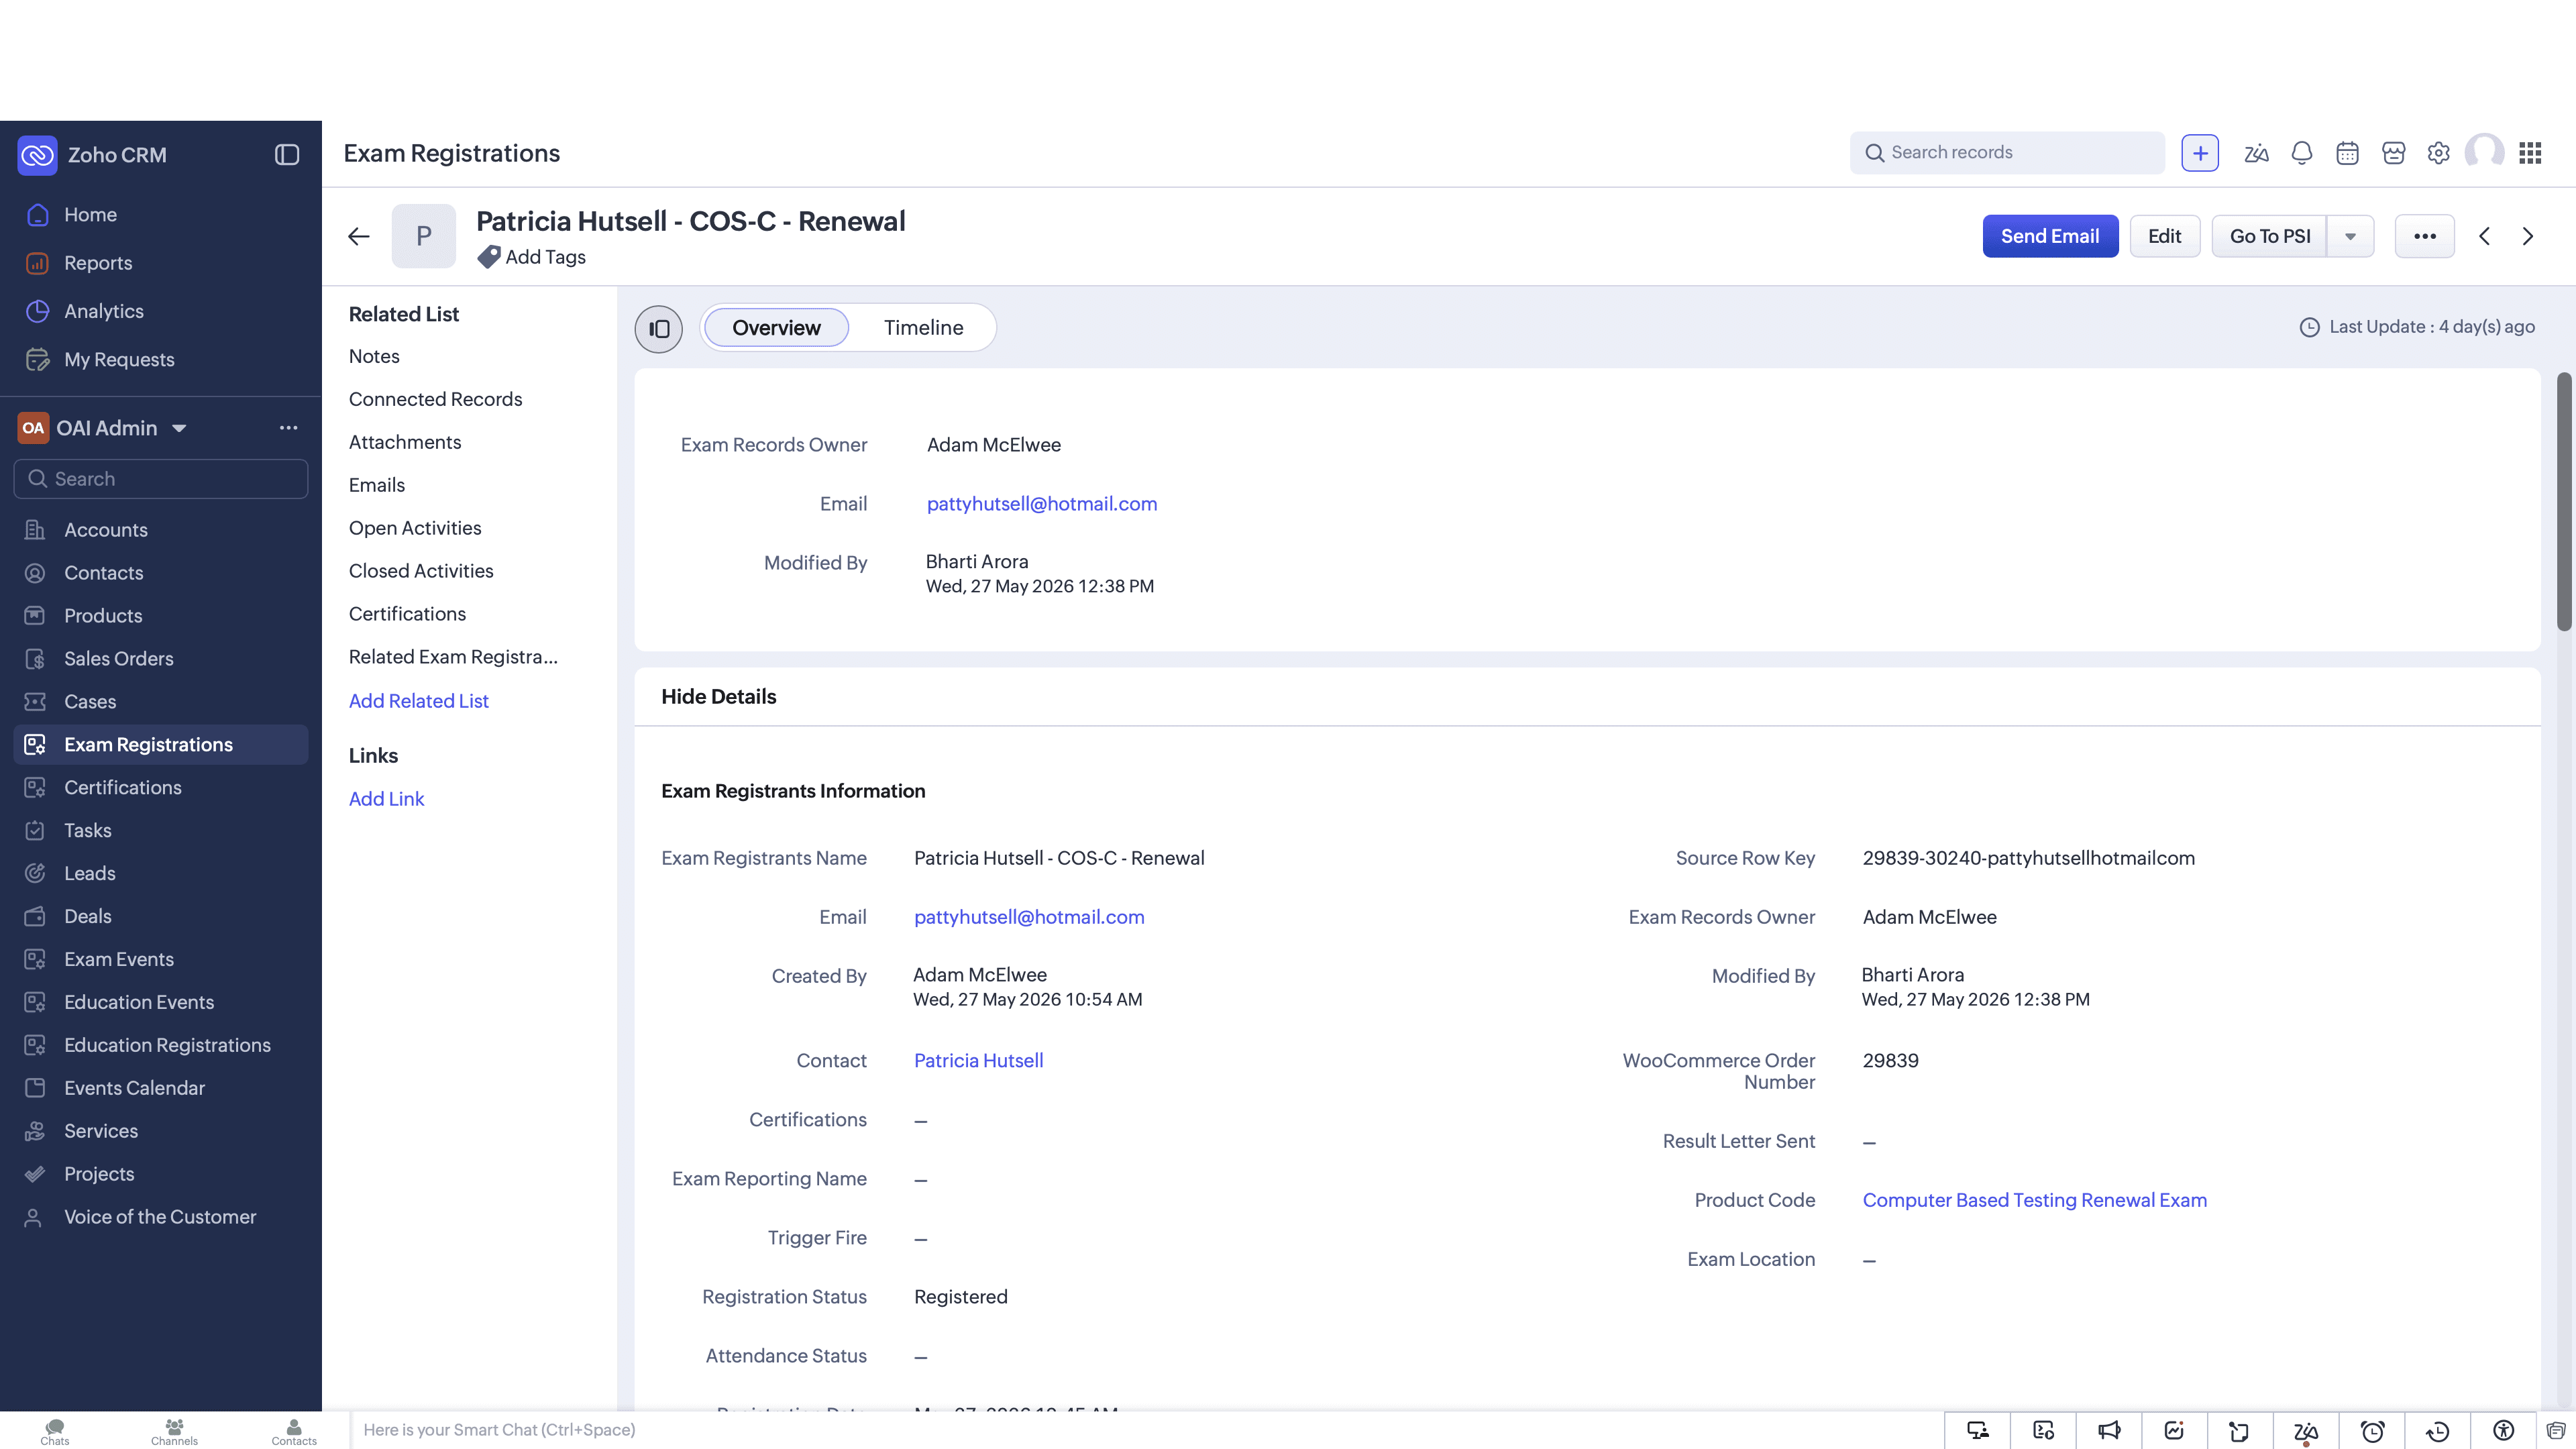Click the Smart Chat input bar
Viewport: 2576px width, 1449px height.
point(1146,1431)
